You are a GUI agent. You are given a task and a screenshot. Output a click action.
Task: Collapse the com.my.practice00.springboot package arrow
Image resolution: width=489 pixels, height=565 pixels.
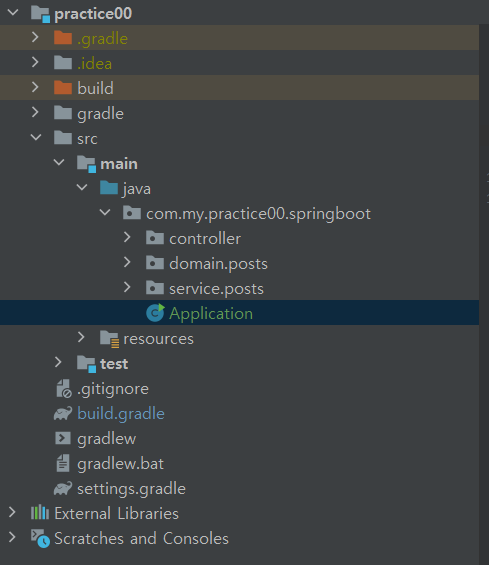[105, 212]
